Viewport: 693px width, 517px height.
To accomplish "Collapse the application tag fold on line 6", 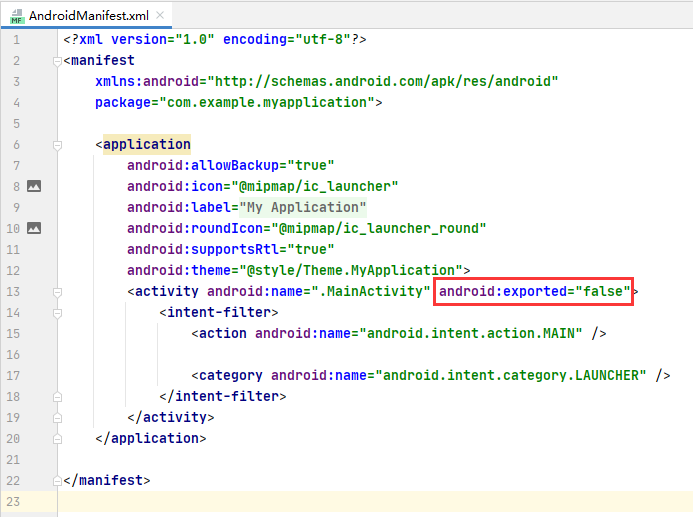I will pyautogui.click(x=57, y=145).
